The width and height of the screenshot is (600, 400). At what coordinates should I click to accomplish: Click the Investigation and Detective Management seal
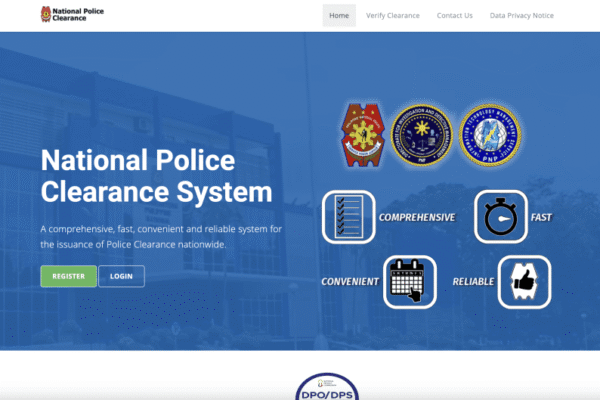point(421,135)
